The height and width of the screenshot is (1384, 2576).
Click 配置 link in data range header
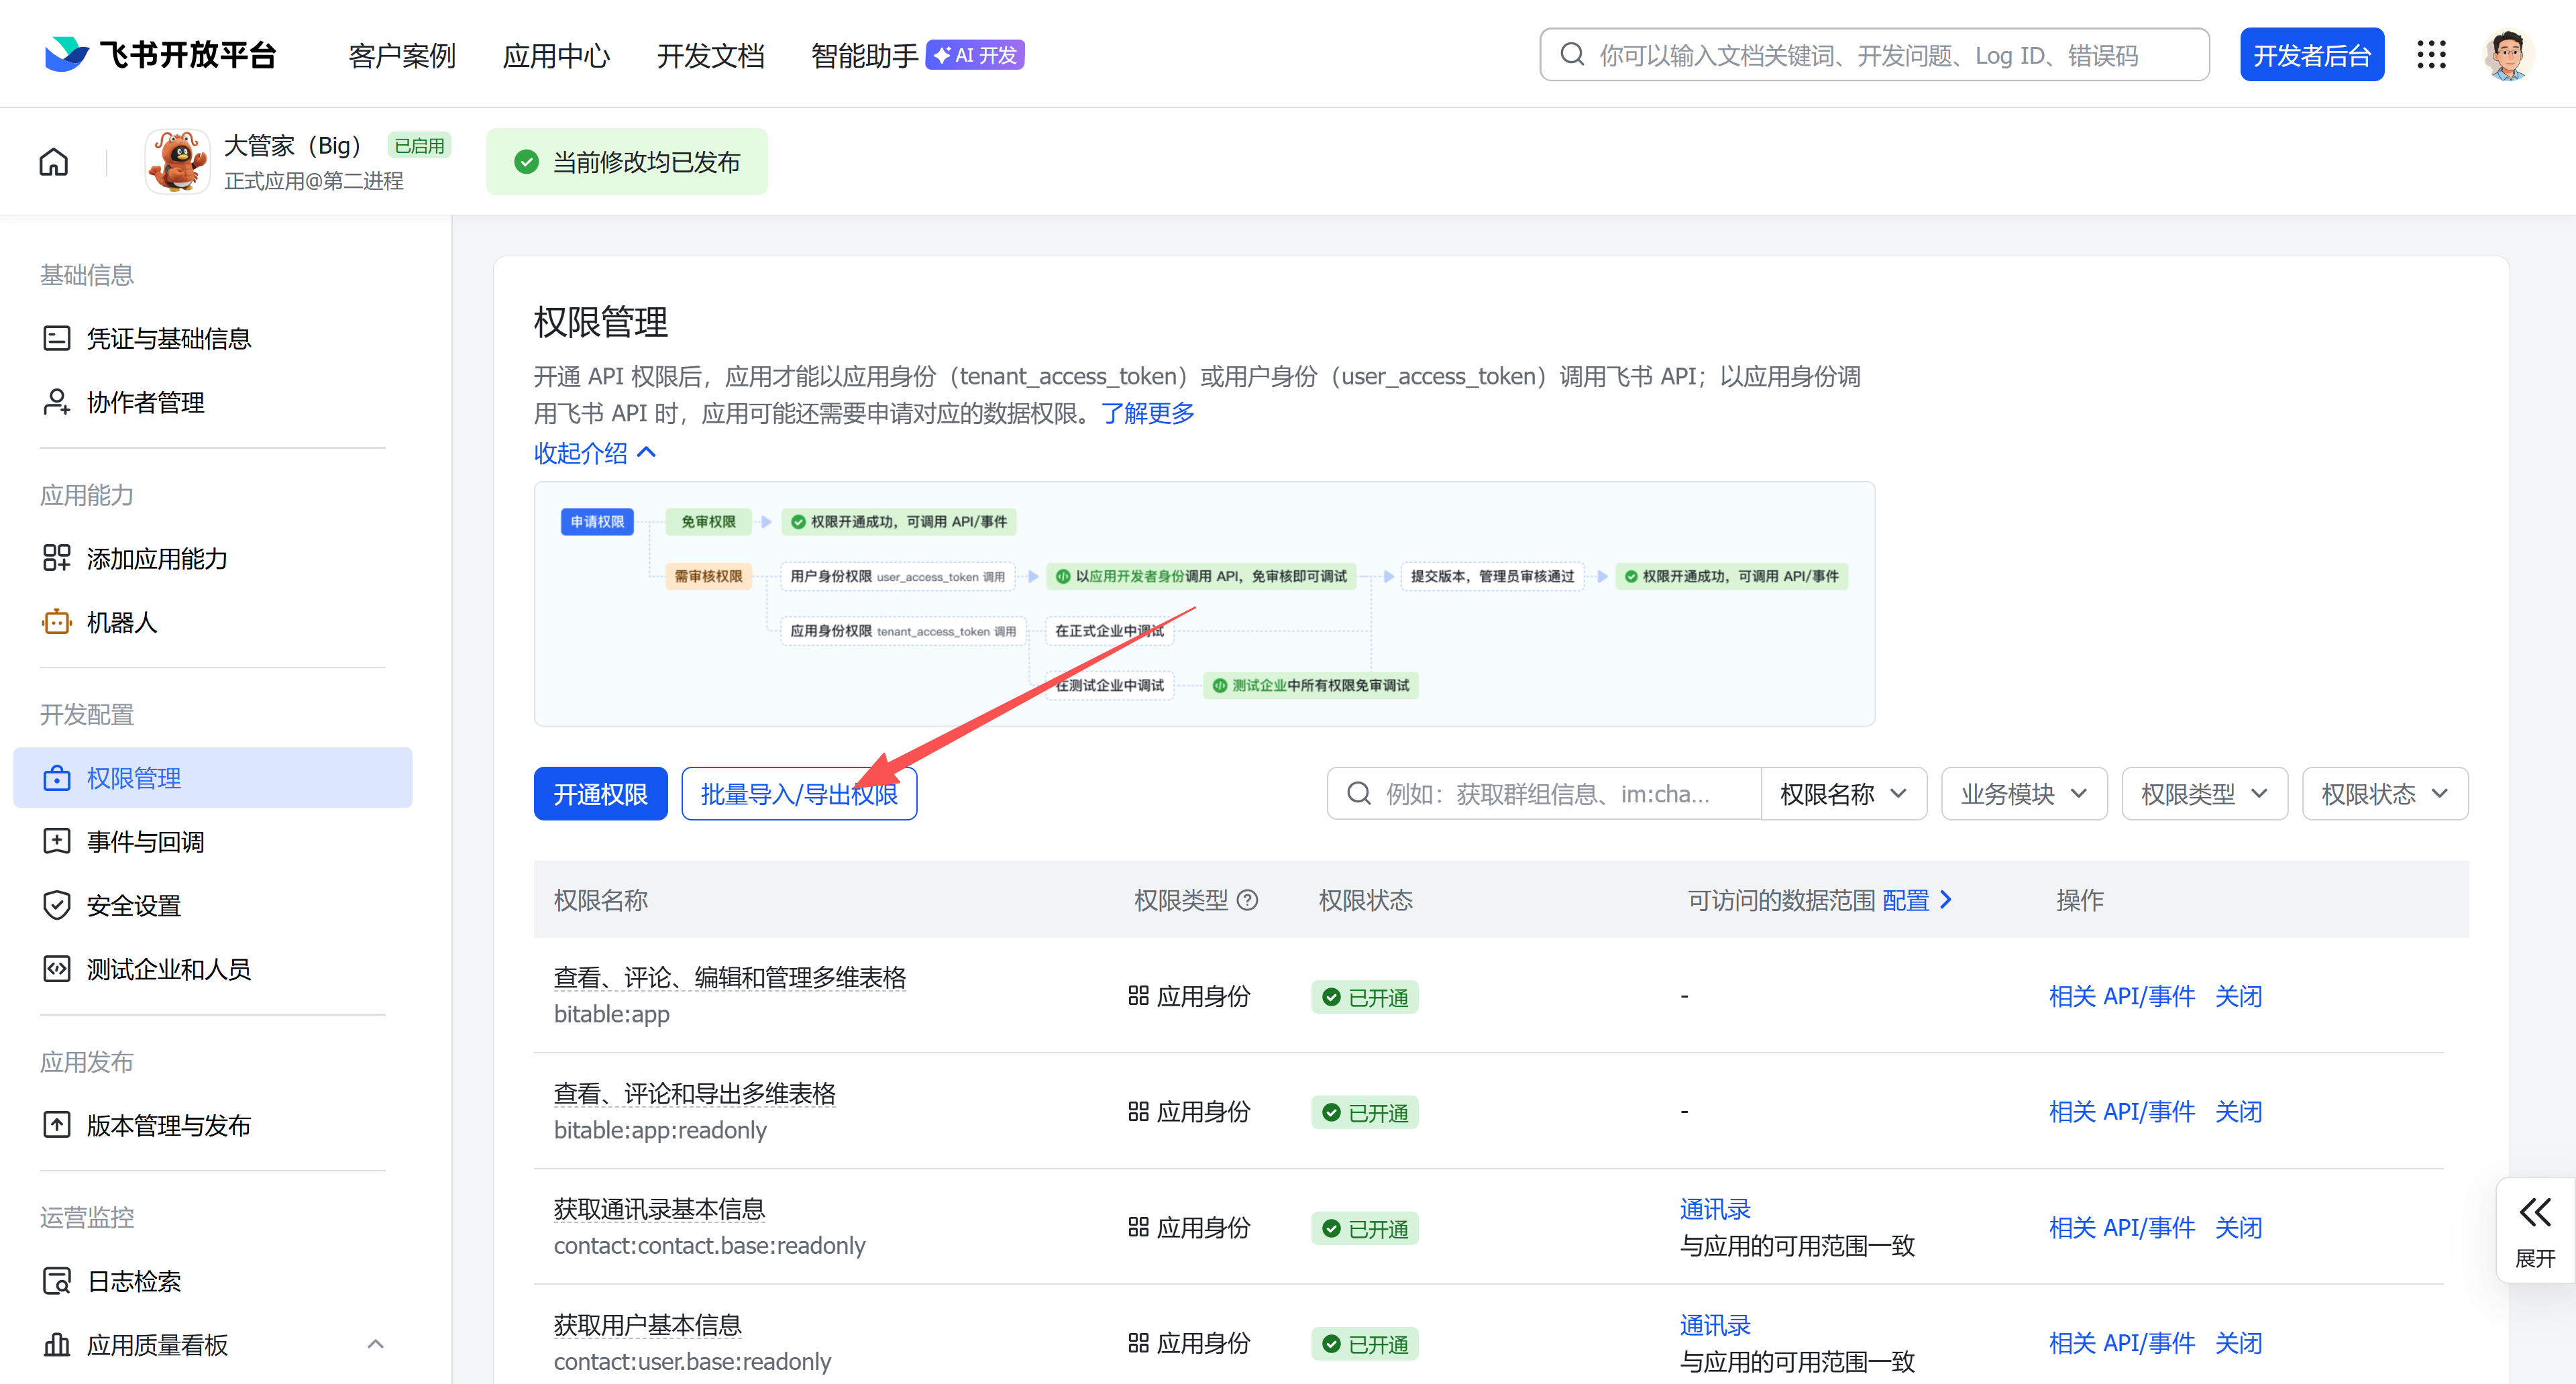[1916, 900]
